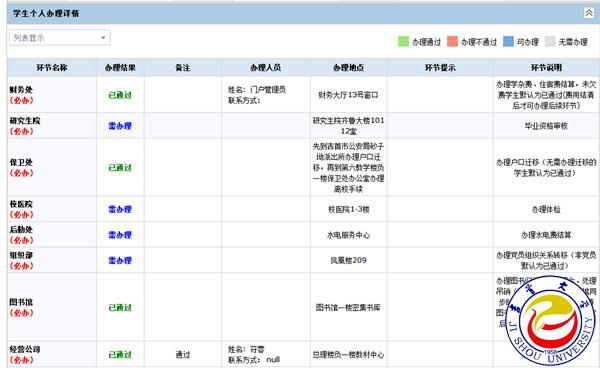Click the 办理水电费结算 description cell
This screenshot has height=368, width=600.
click(546, 235)
